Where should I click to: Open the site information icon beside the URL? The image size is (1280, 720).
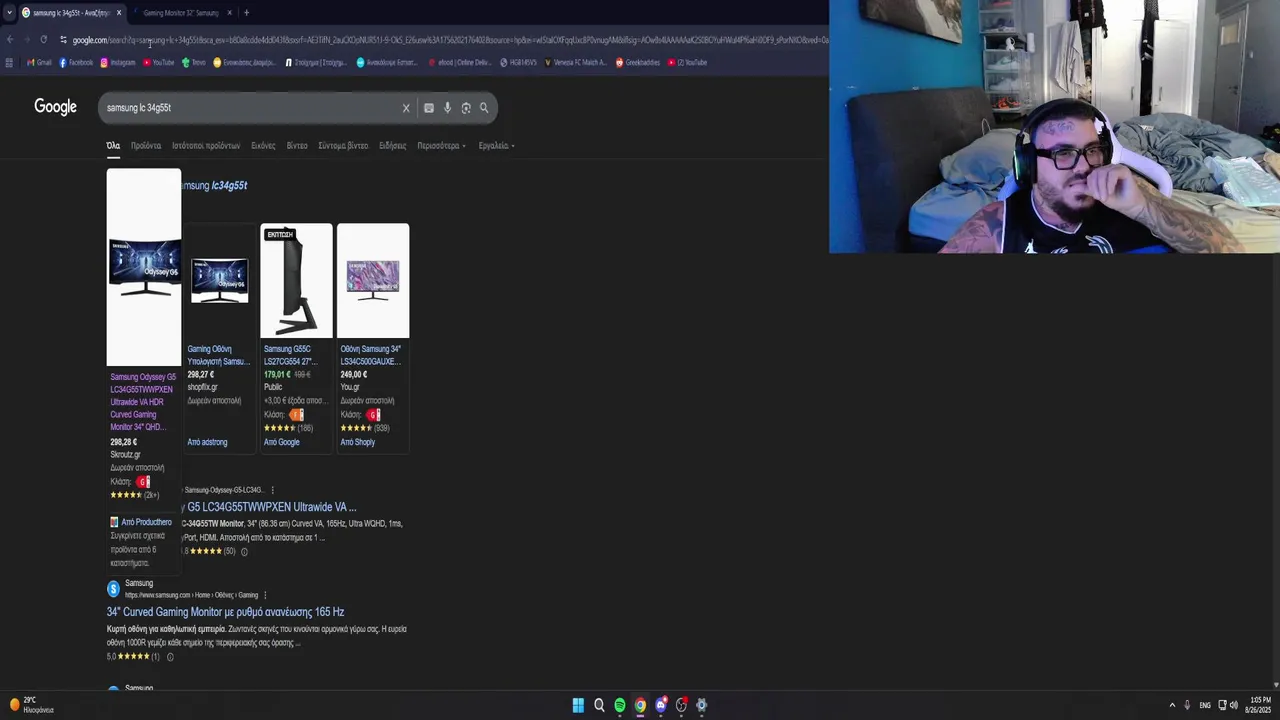tap(63, 40)
